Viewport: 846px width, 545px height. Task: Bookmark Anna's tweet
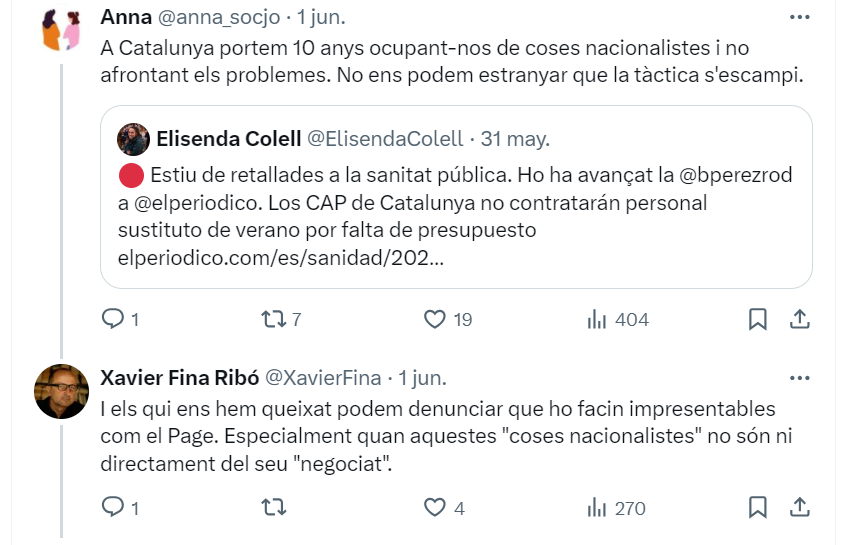758,320
